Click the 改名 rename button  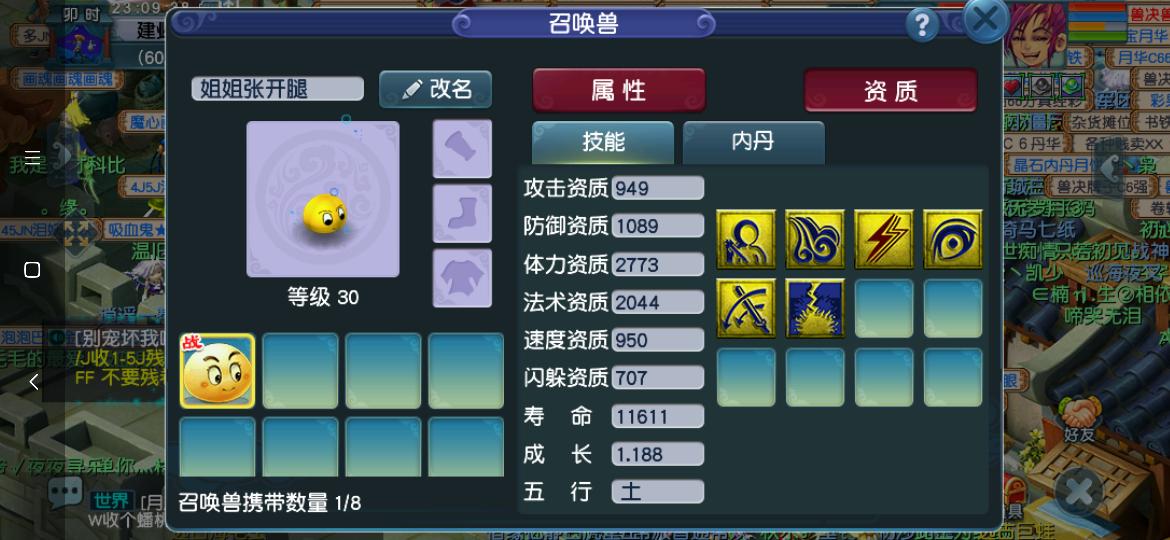click(436, 90)
